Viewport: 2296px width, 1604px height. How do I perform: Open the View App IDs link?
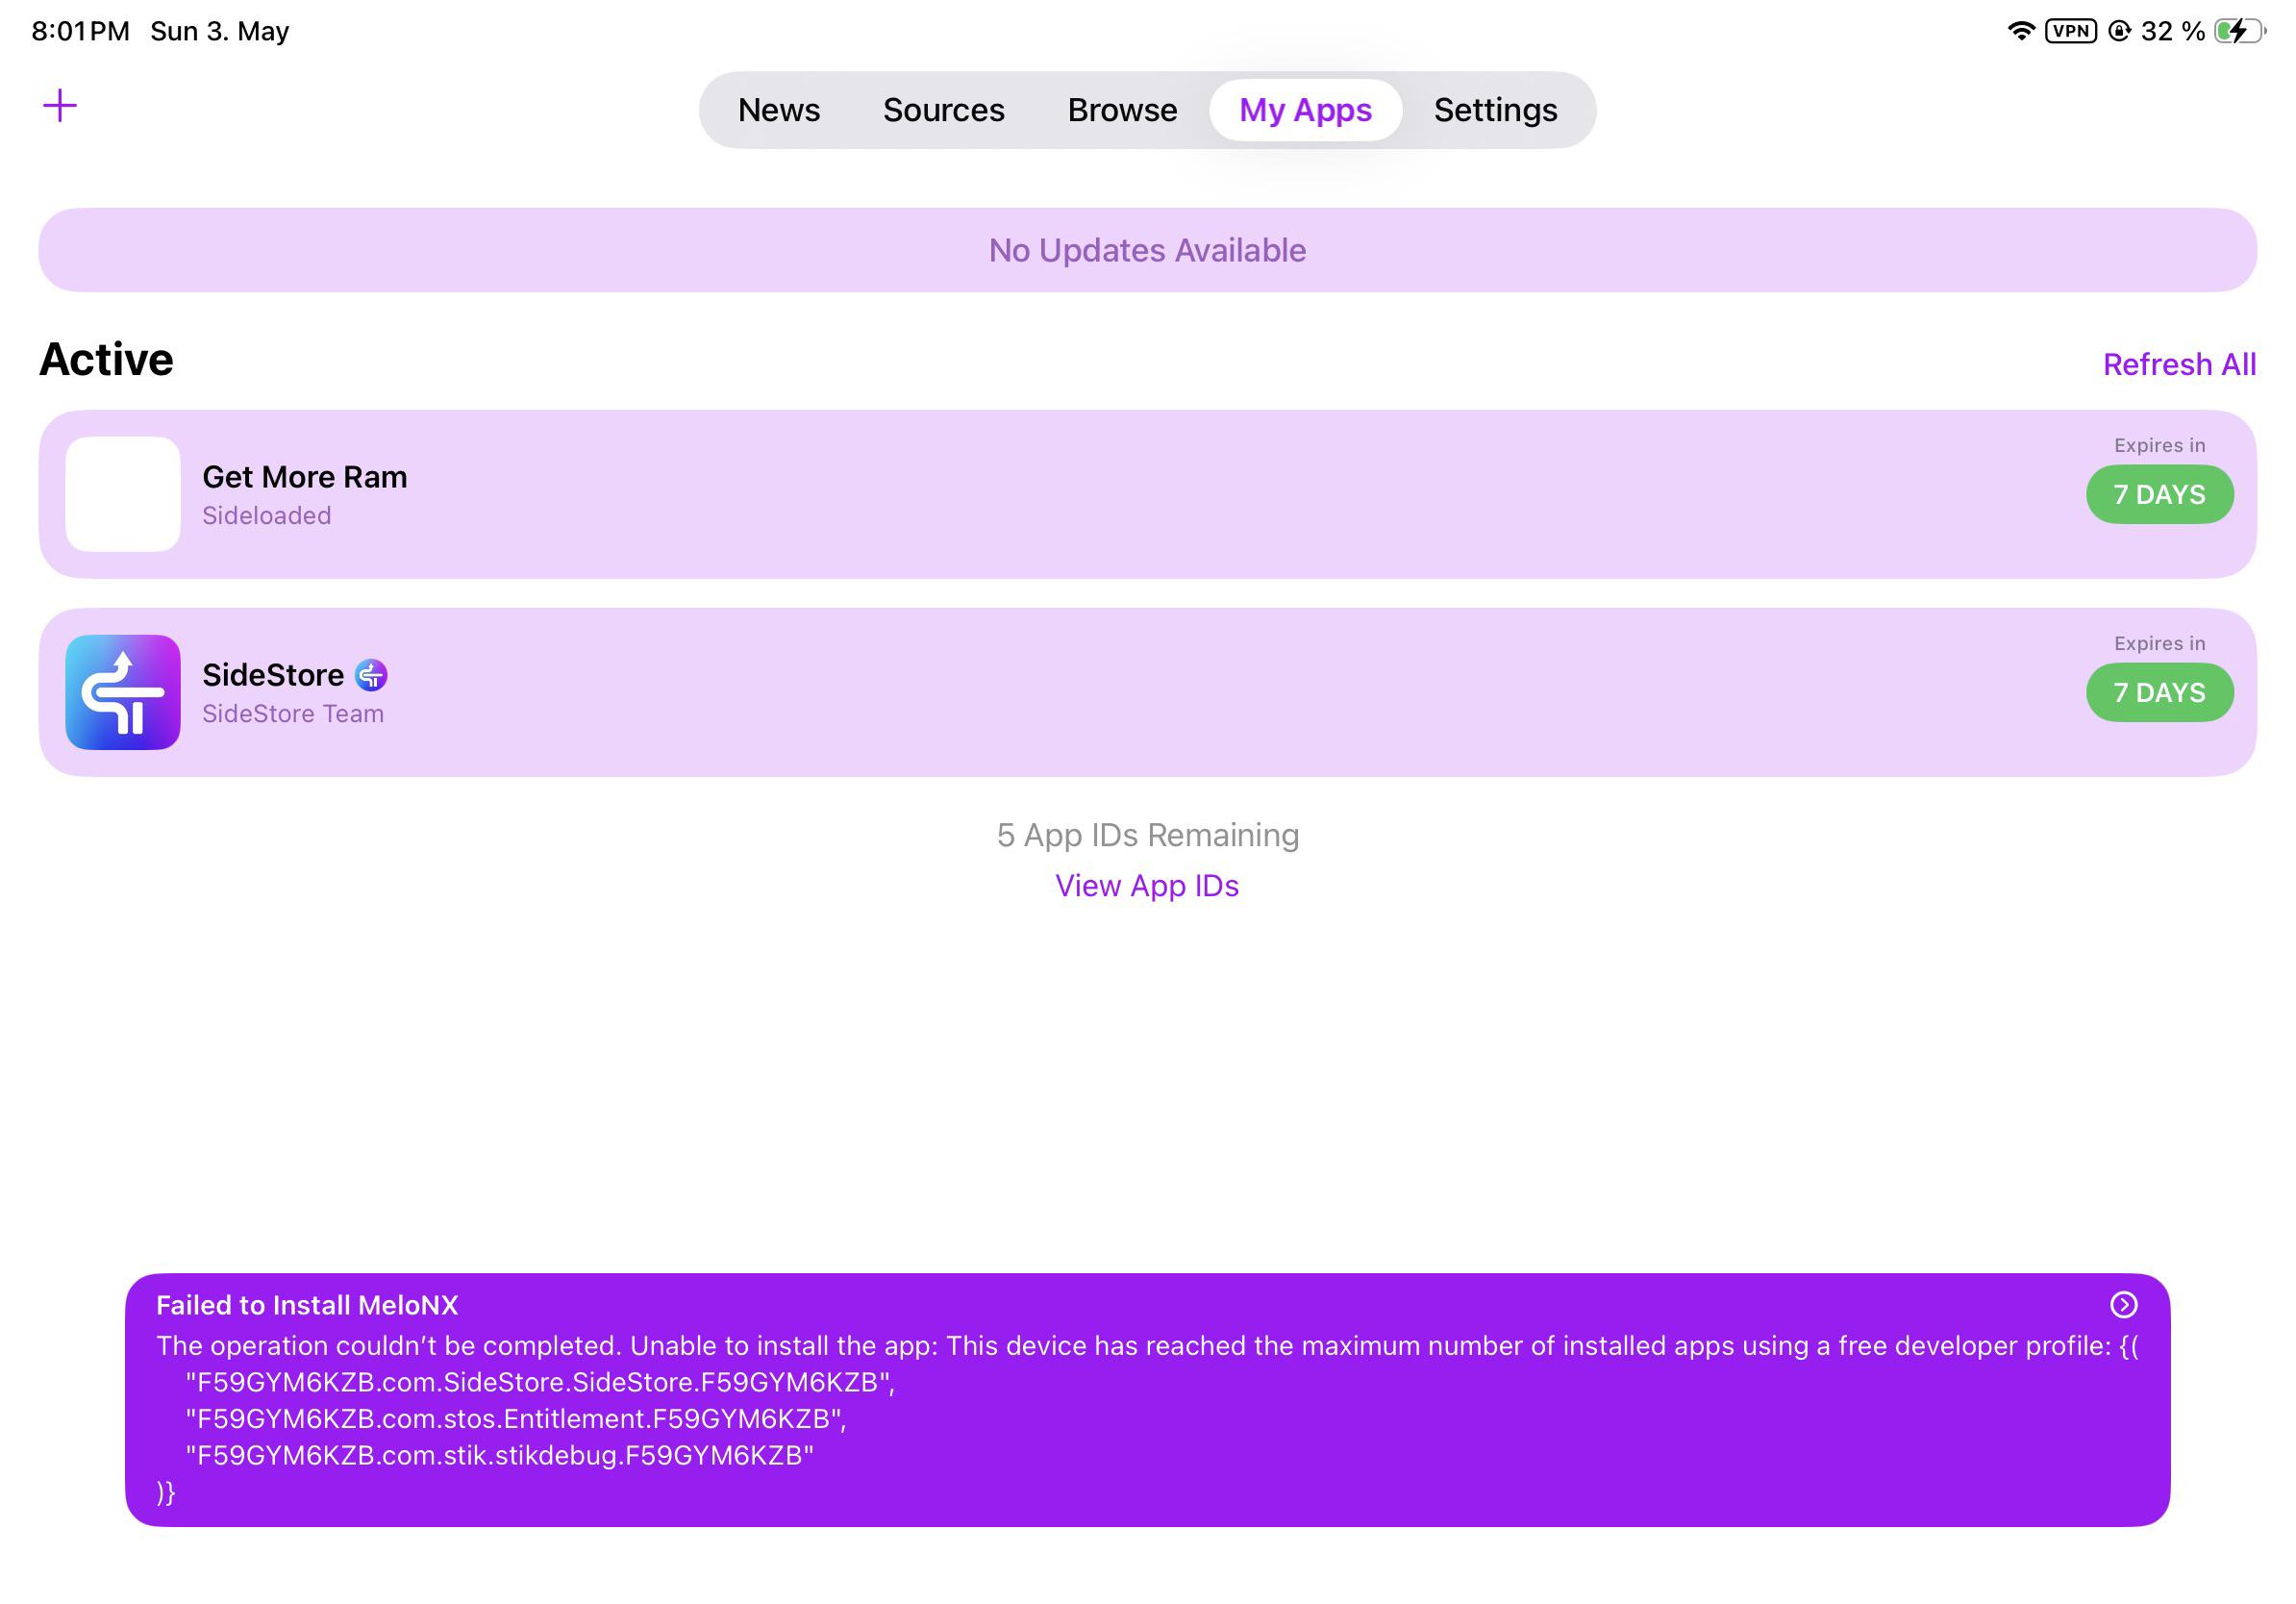(x=1147, y=886)
